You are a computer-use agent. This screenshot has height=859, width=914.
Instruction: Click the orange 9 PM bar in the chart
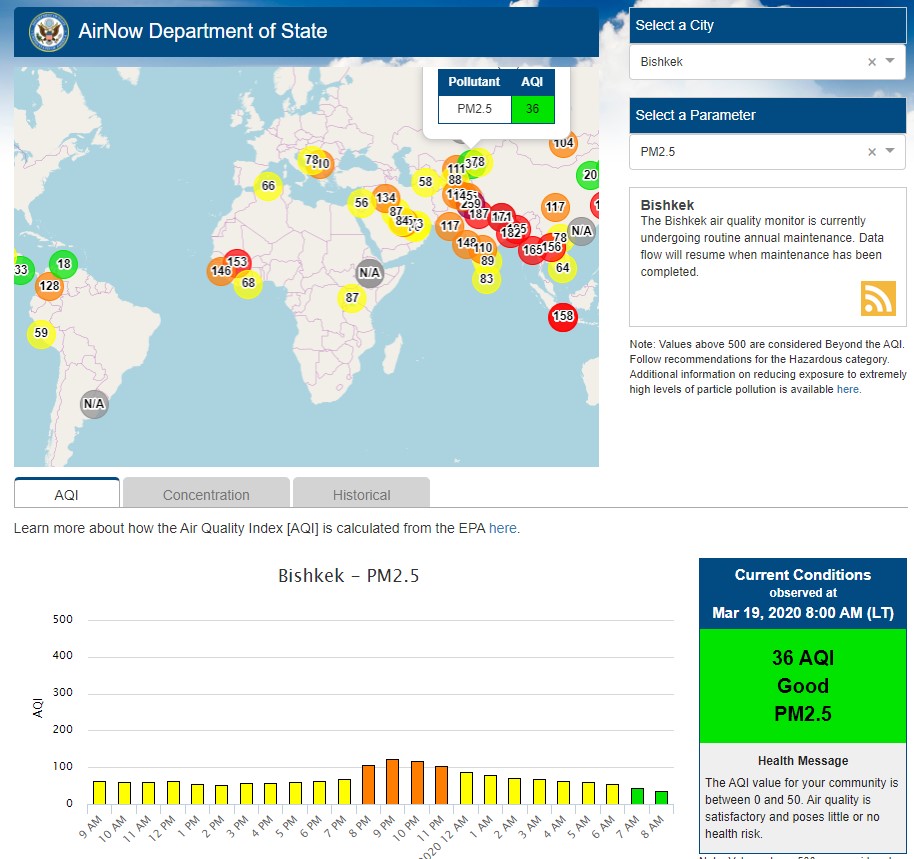[392, 781]
